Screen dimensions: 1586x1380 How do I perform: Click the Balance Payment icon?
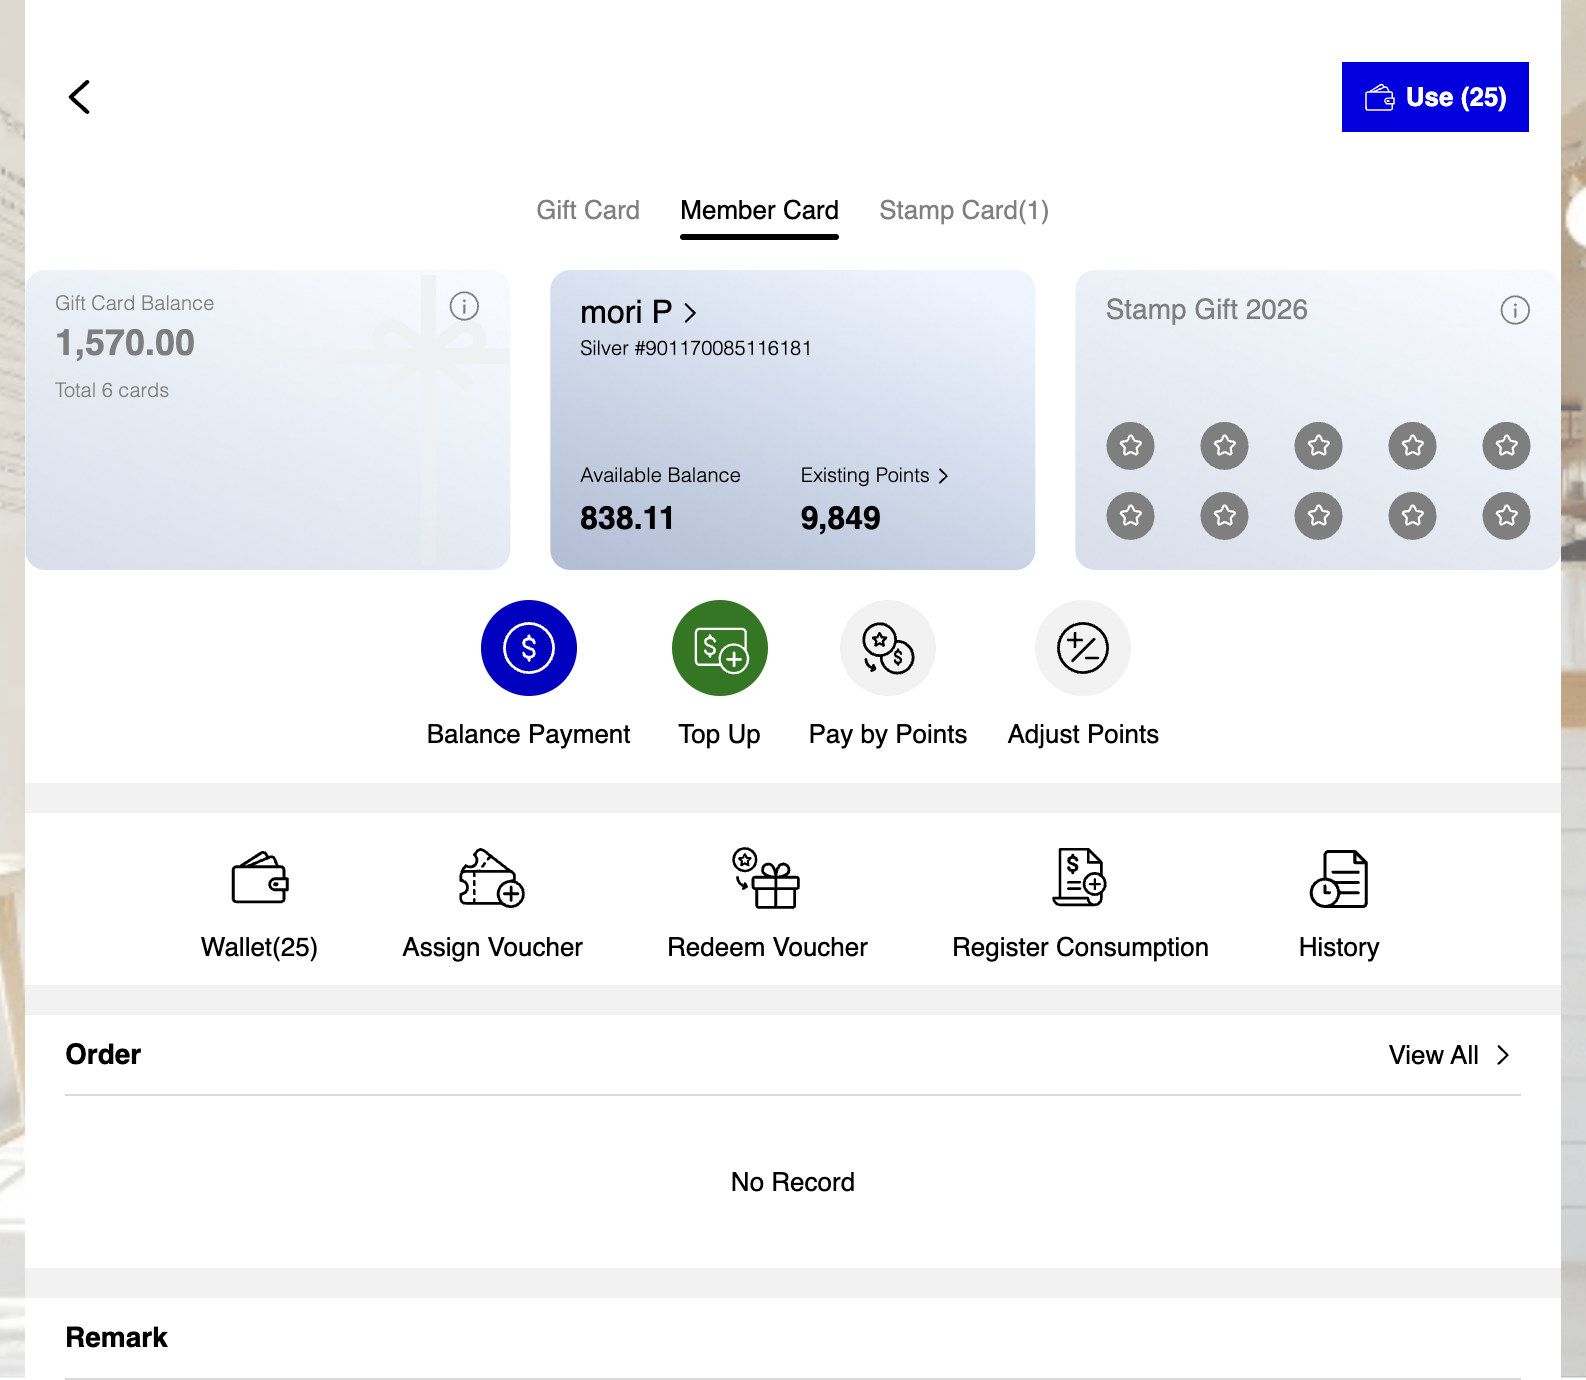point(529,648)
